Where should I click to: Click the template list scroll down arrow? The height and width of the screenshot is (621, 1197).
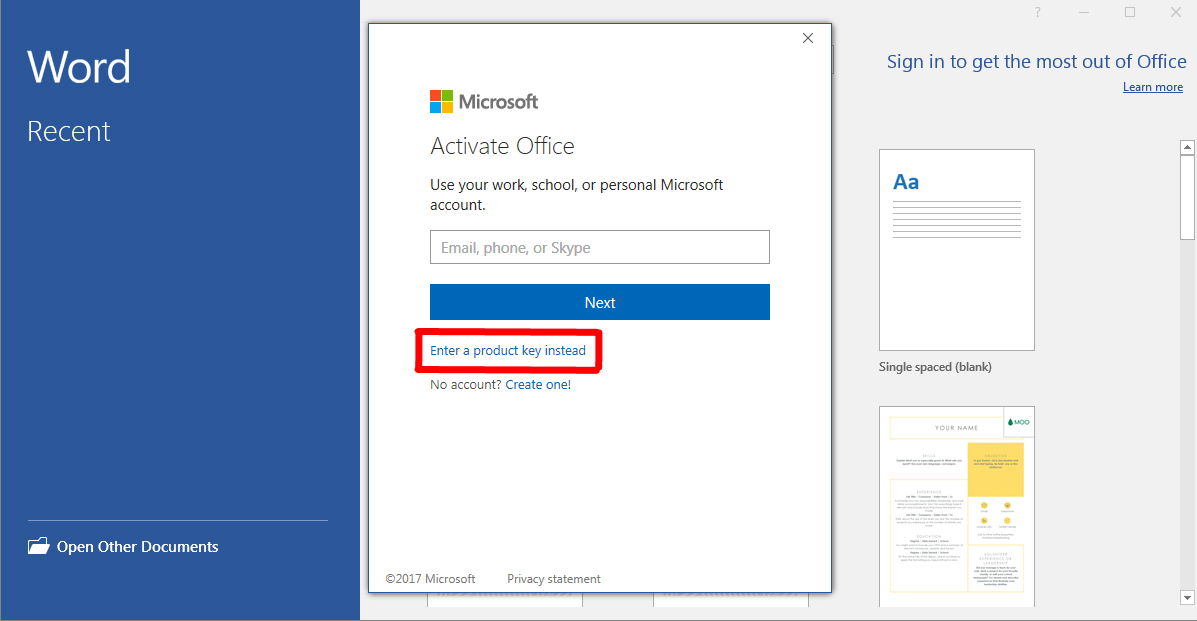[x=1187, y=598]
